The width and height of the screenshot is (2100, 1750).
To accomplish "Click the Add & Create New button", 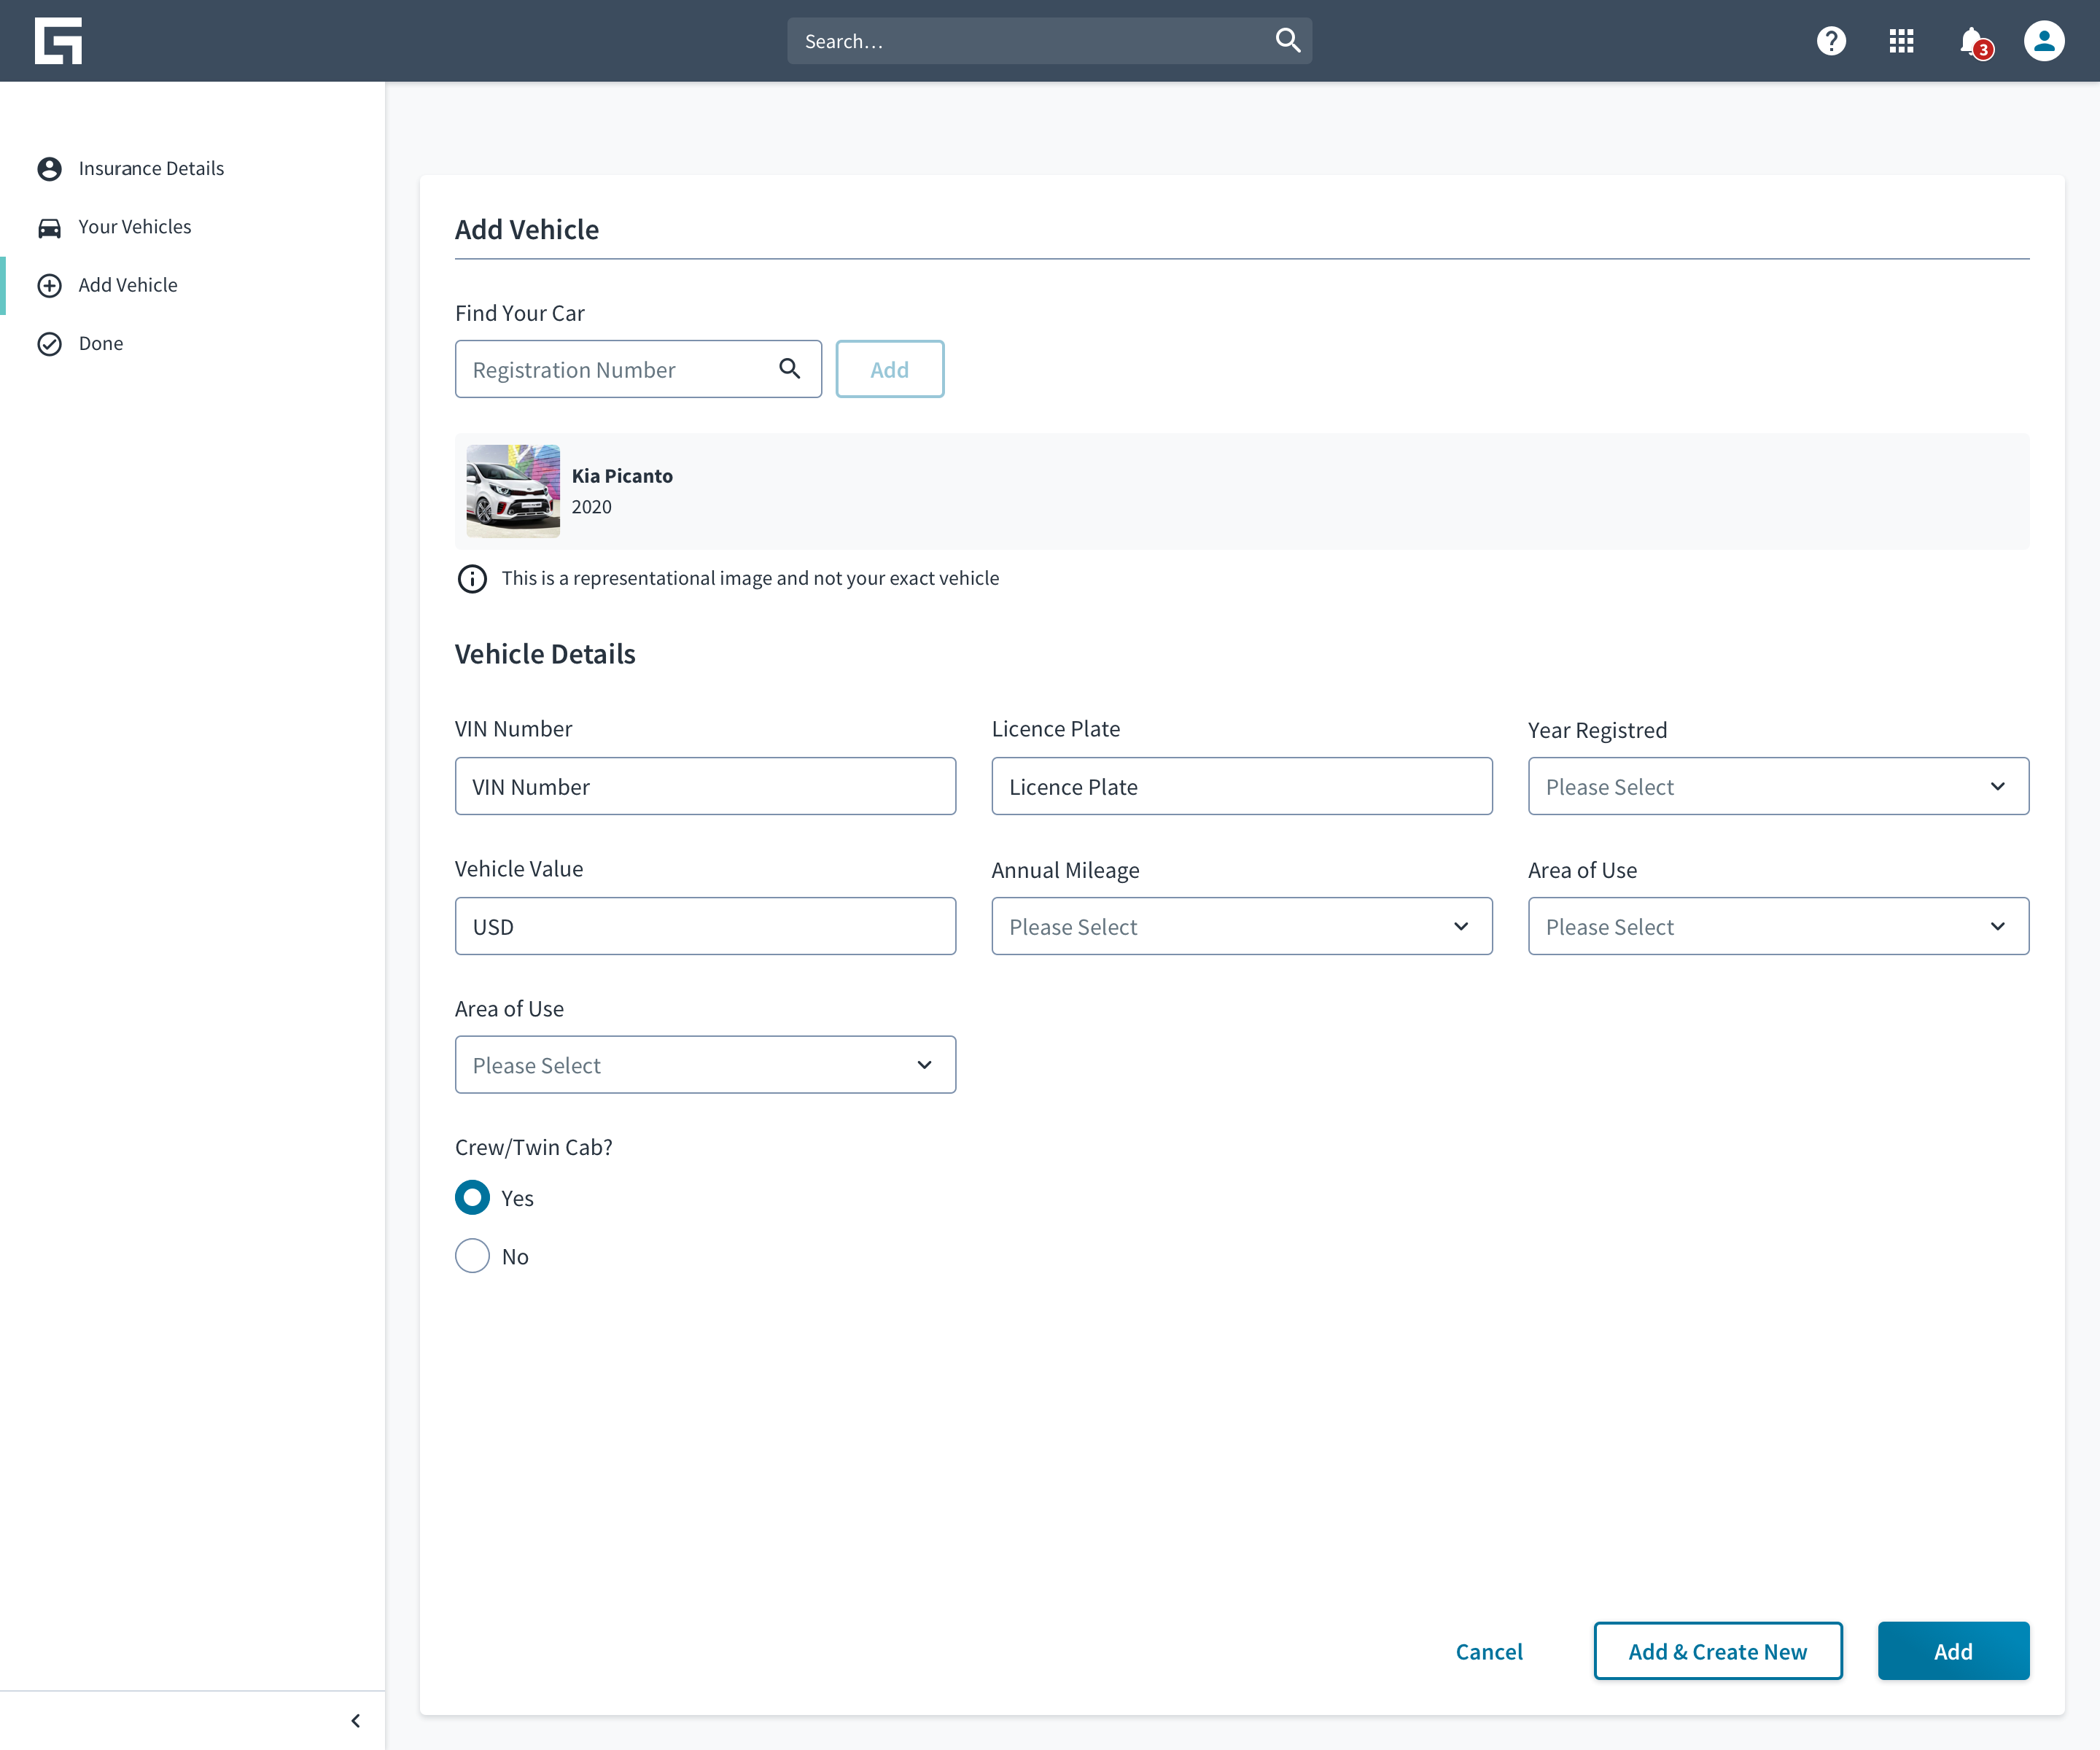I will pos(1717,1651).
